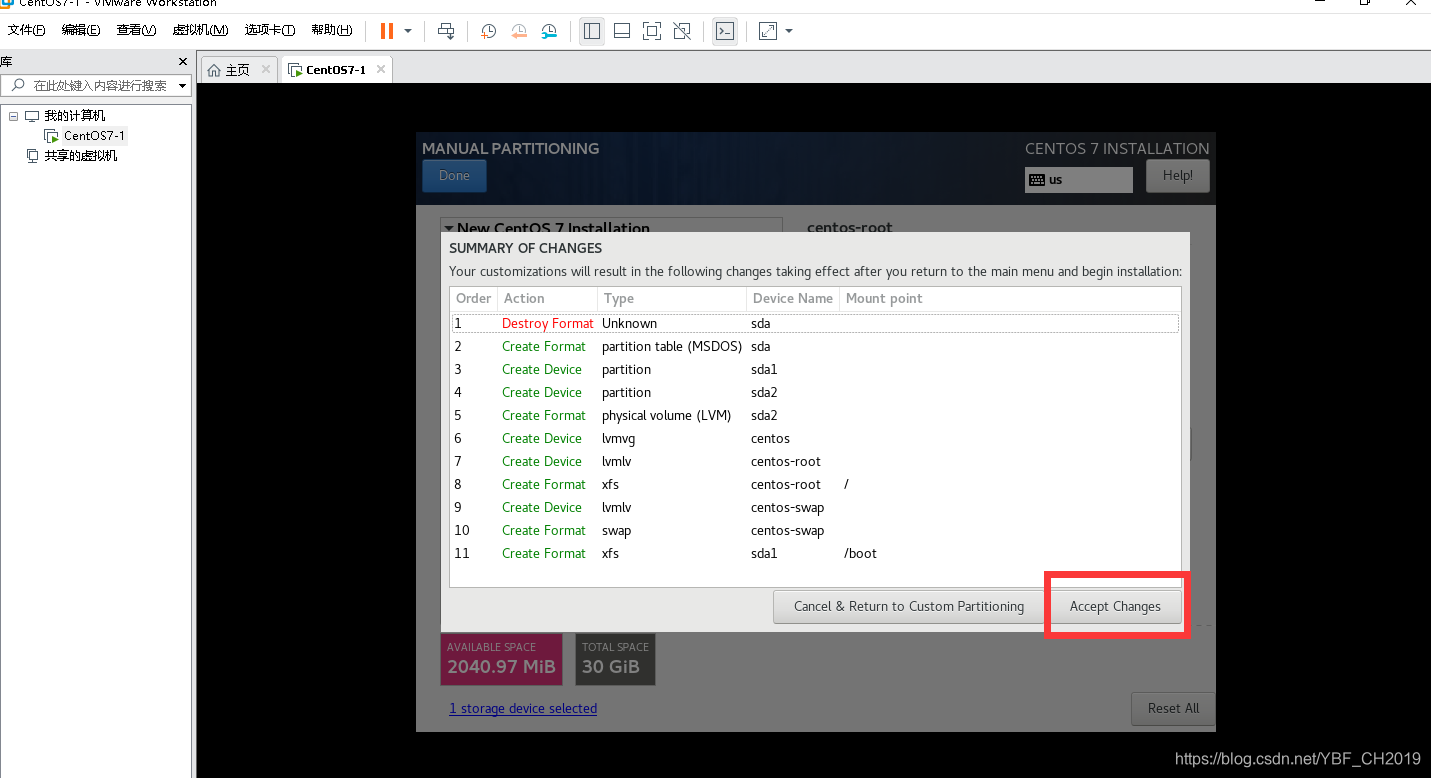Select row 4 Create Device sda2 partition

tap(815, 392)
